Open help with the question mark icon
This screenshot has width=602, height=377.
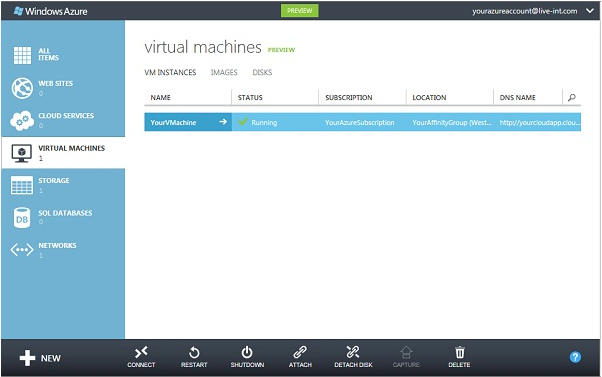pos(575,357)
